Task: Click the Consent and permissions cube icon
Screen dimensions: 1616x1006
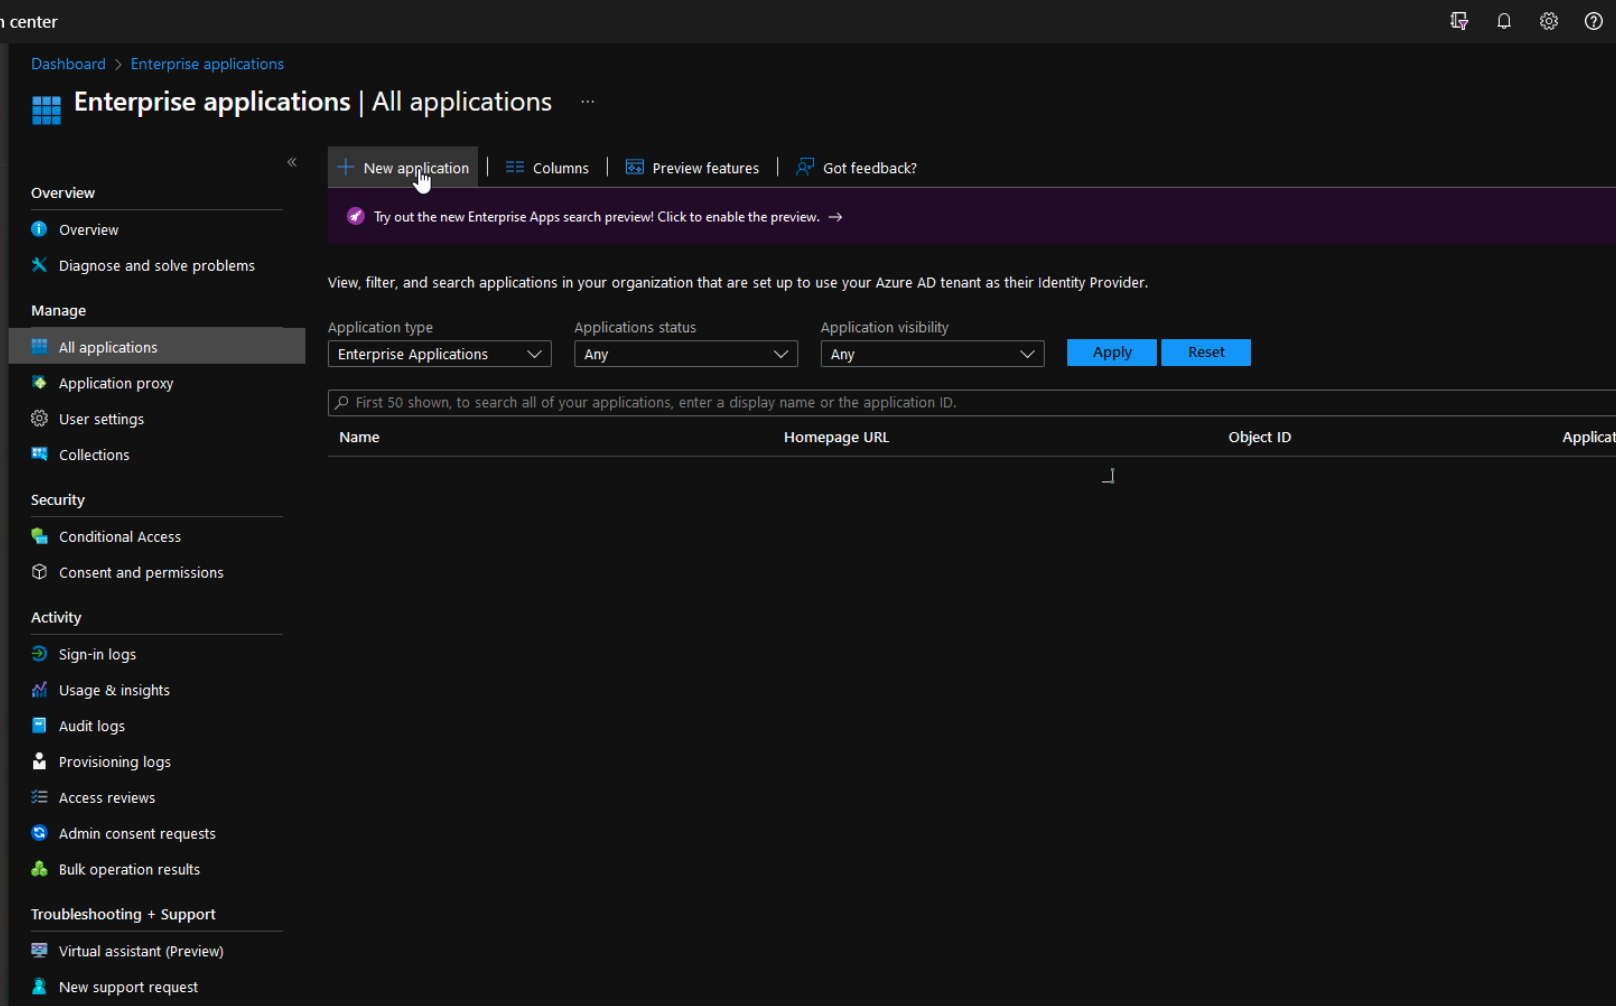Action: coord(39,572)
